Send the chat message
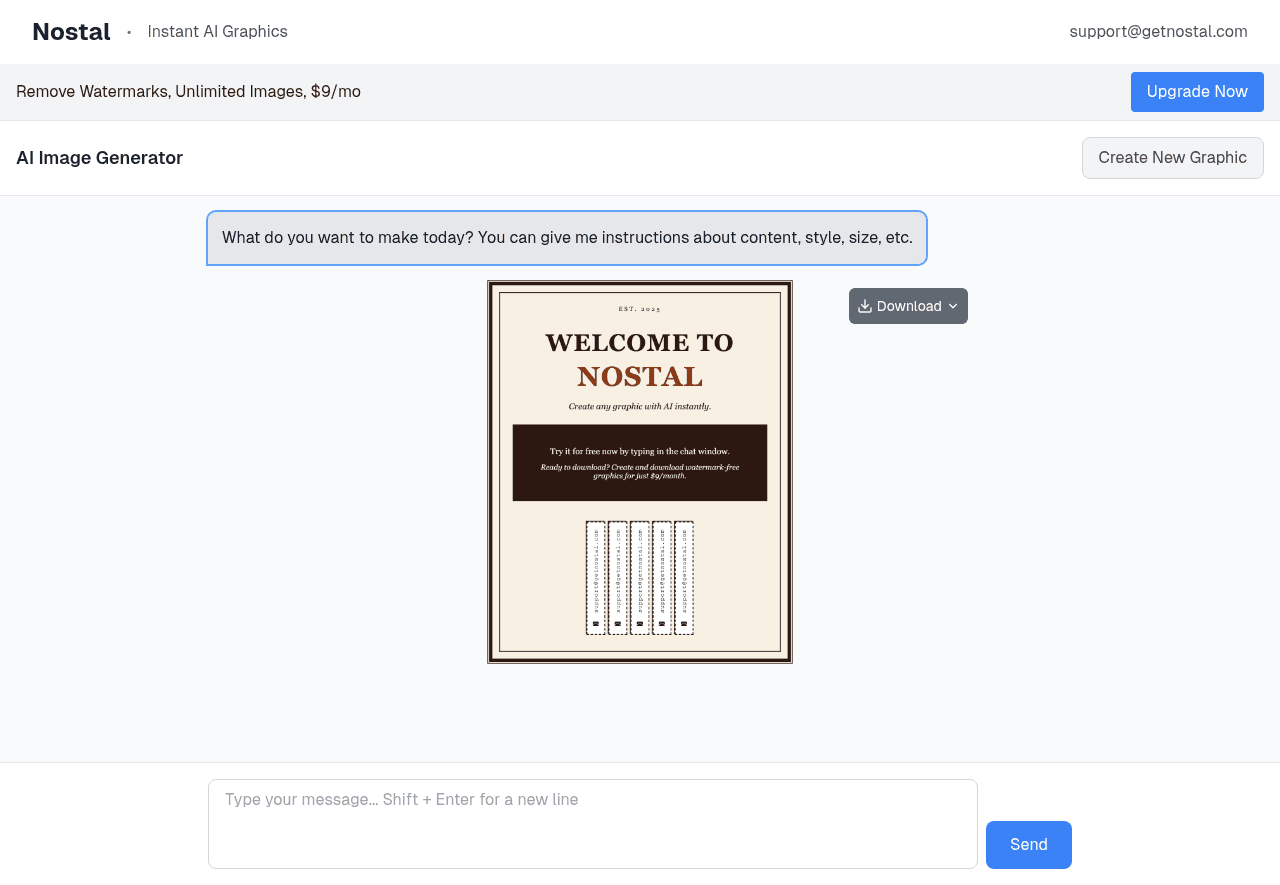The height and width of the screenshot is (885, 1280). (1028, 845)
